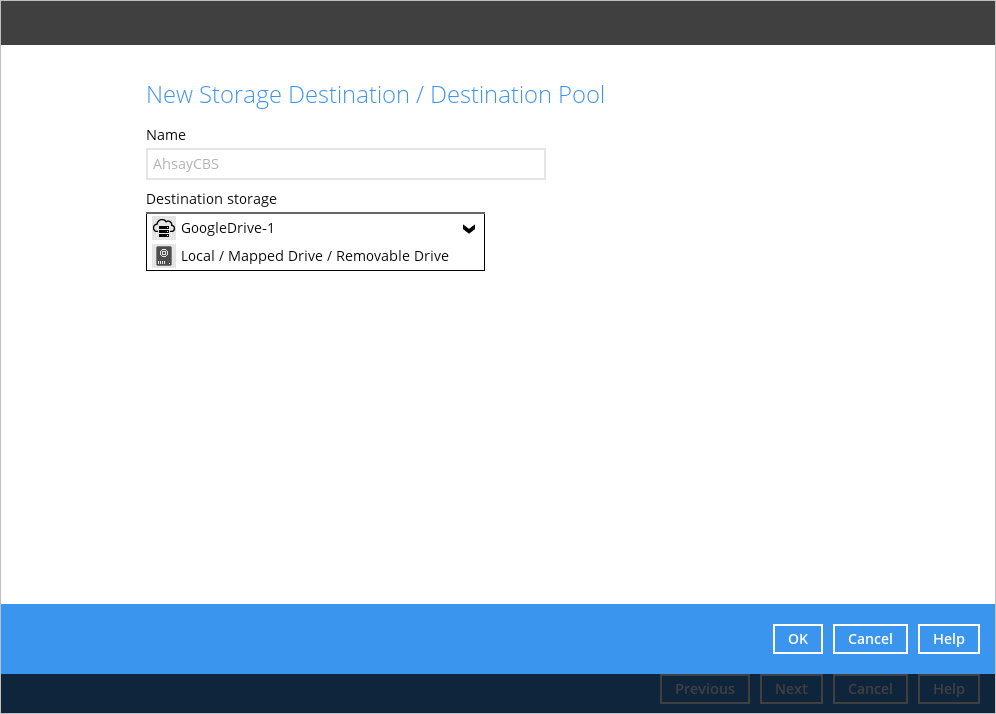This screenshot has width=996, height=714.
Task: Choose Local / Mapped Drive / Removable Drive
Action: 314,256
